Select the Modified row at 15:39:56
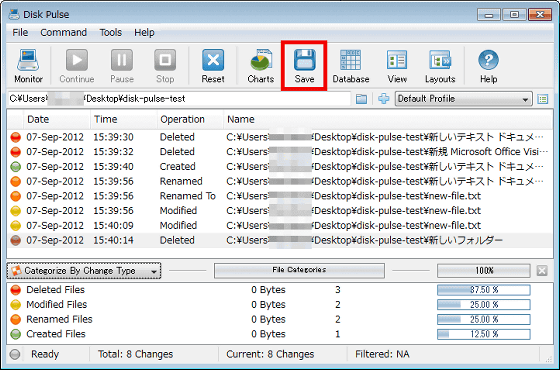The image size is (560, 370). pos(280,211)
